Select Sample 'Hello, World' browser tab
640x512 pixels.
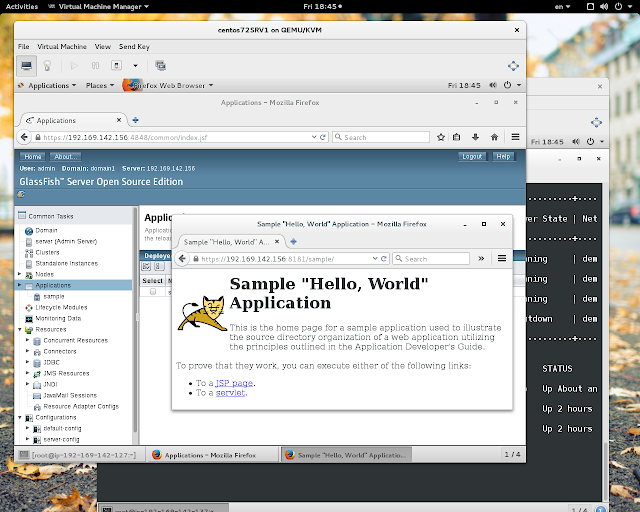231,242
